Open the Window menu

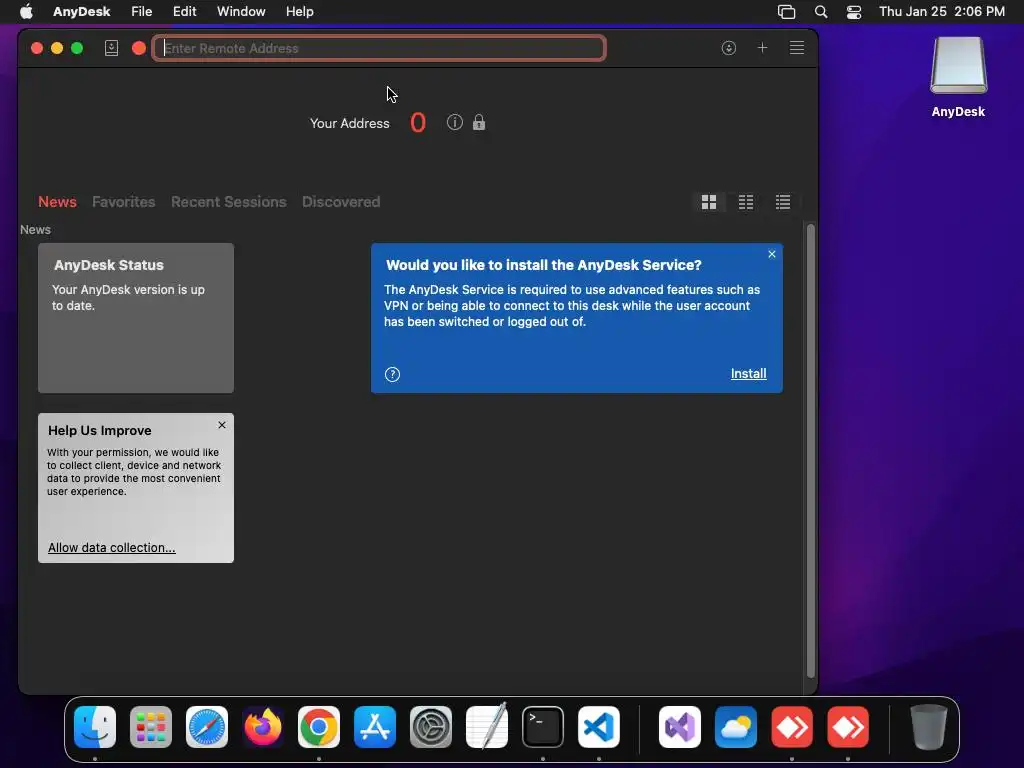(241, 12)
